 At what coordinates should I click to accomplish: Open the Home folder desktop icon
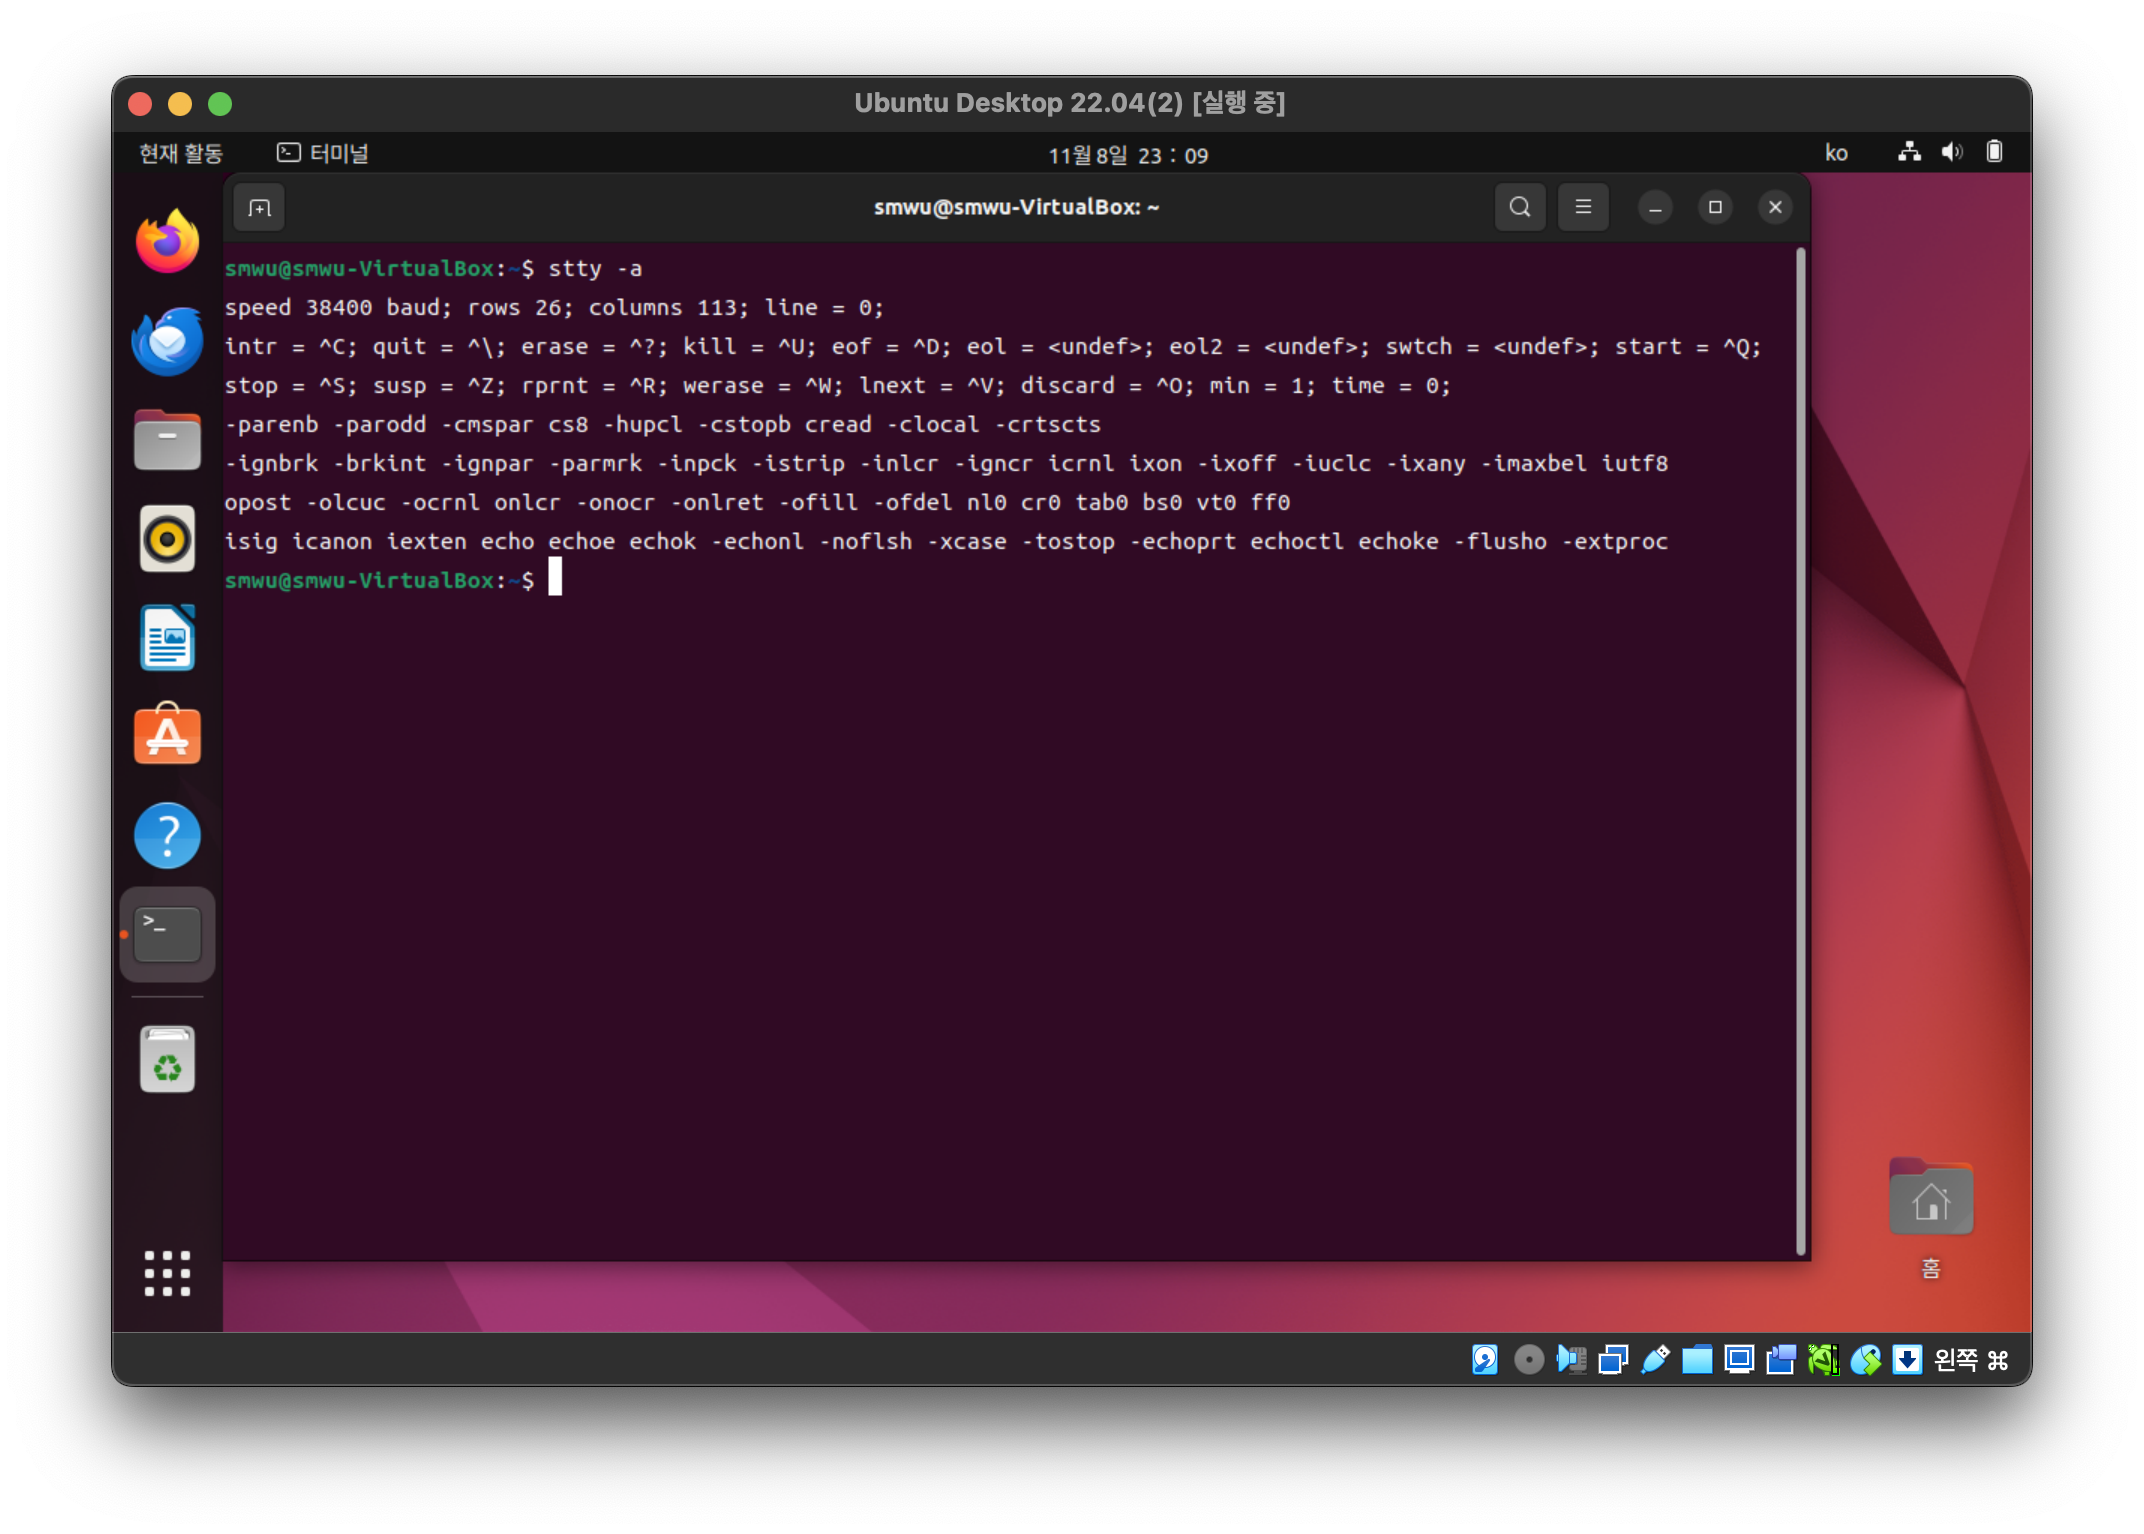(1931, 1217)
